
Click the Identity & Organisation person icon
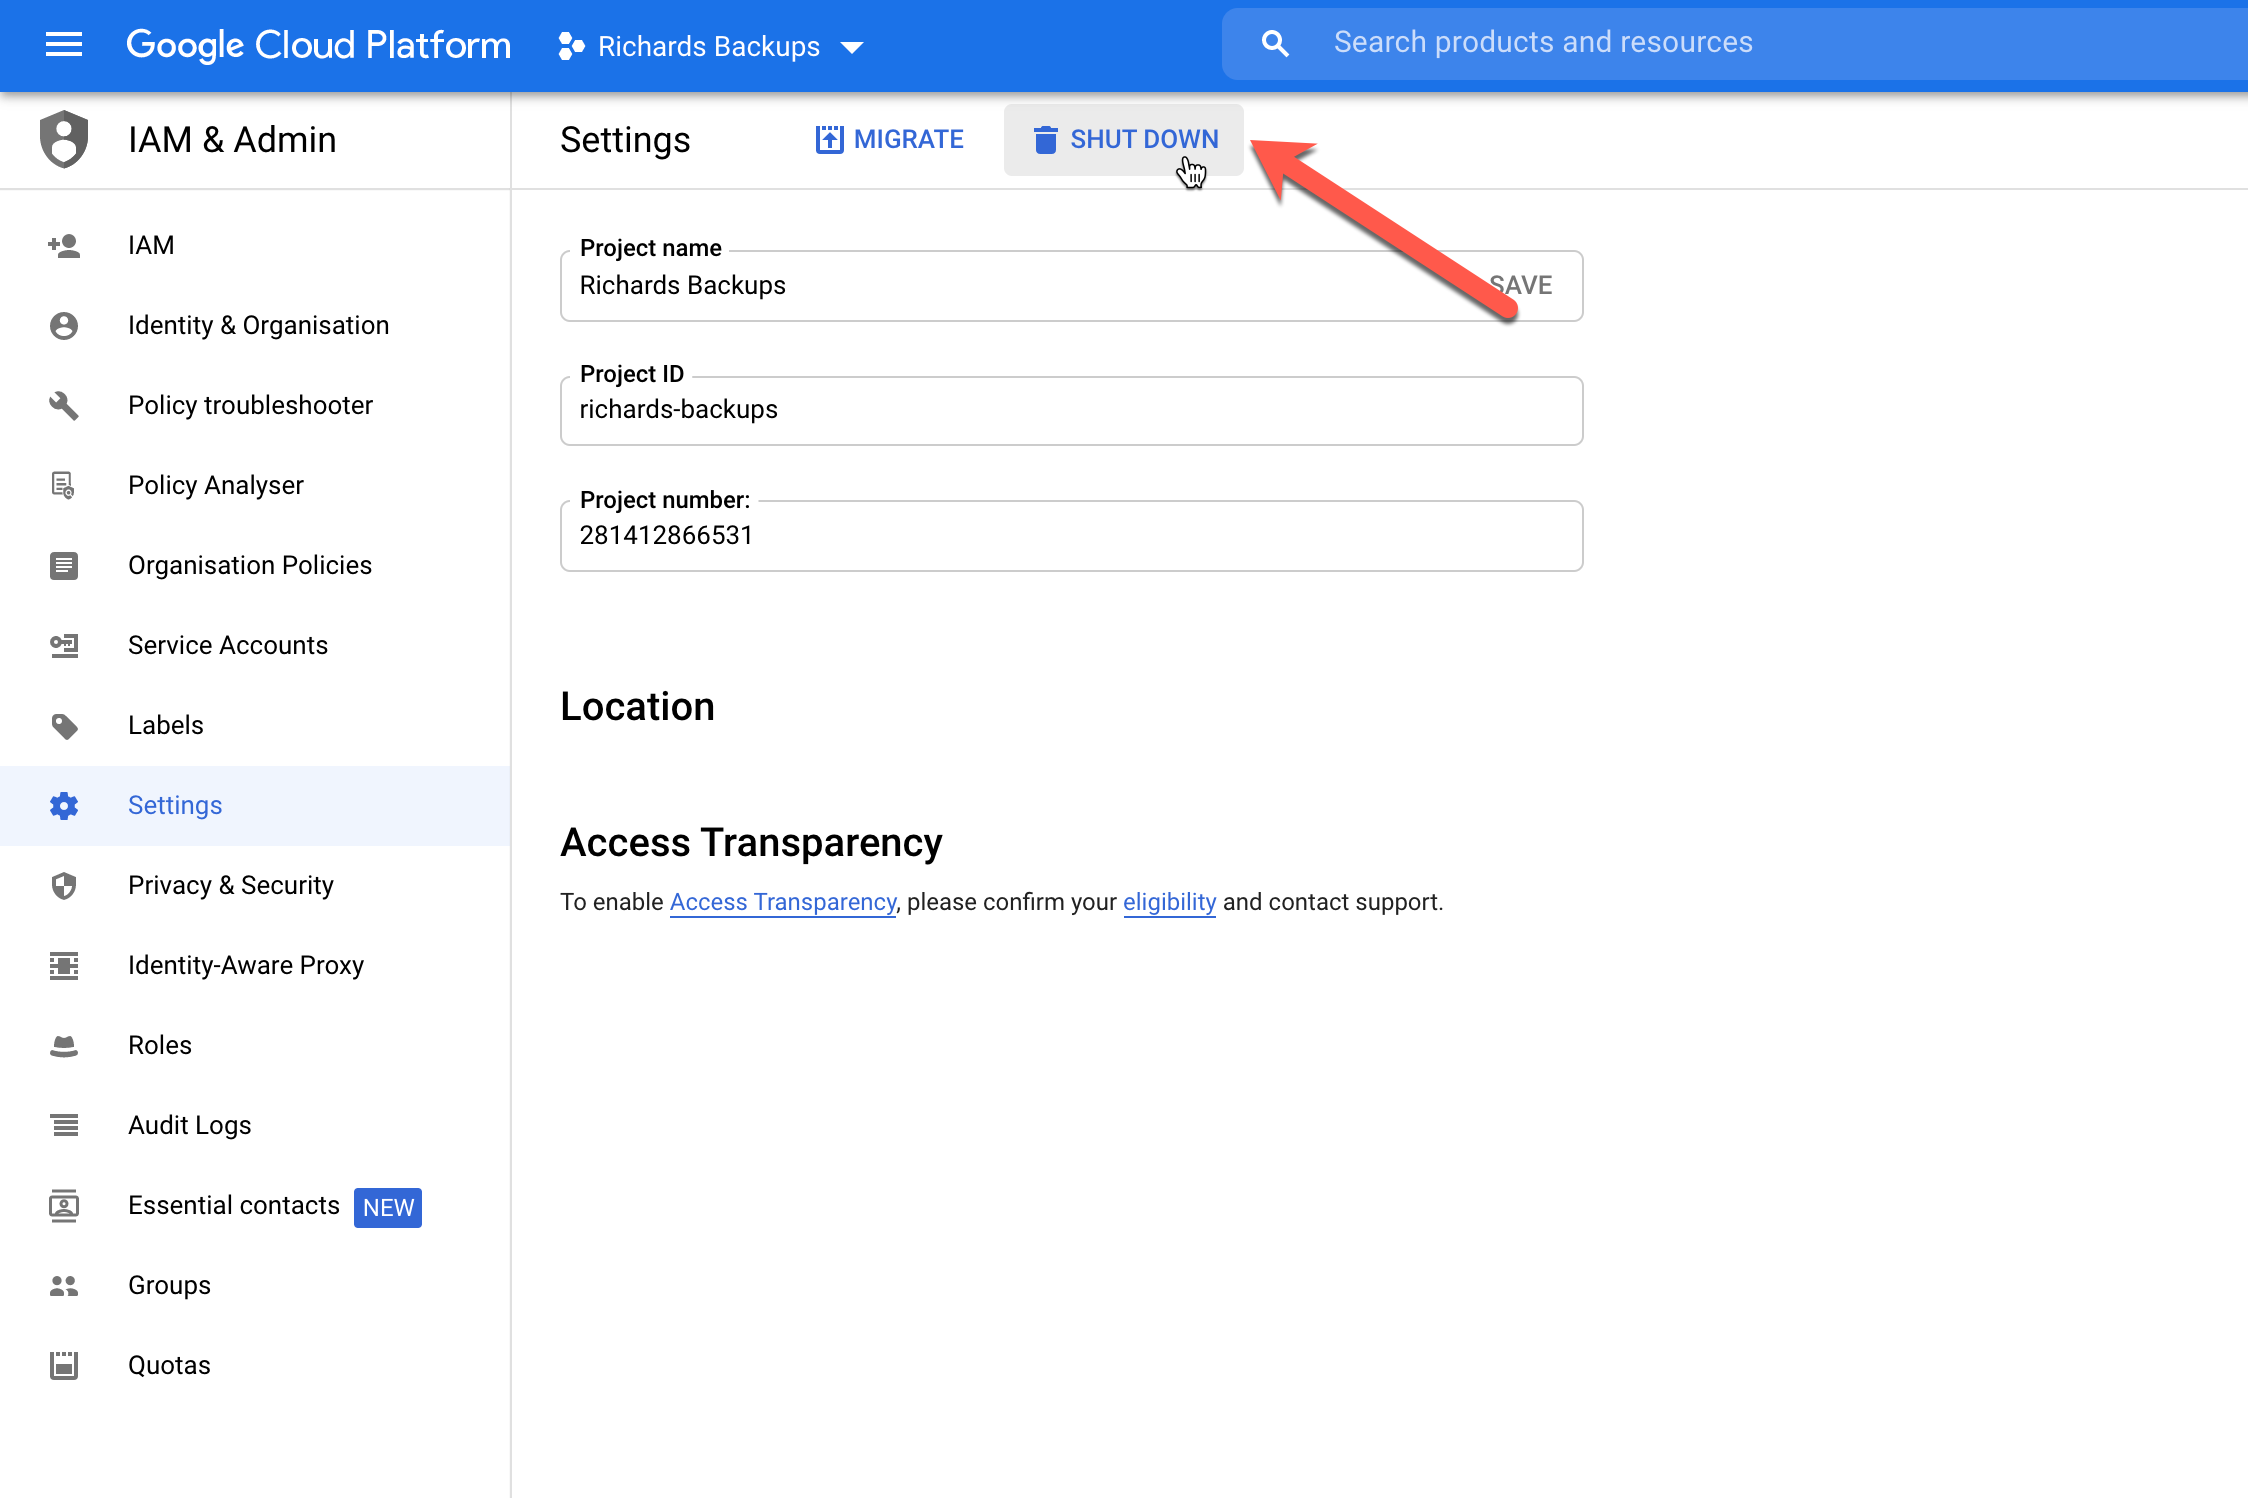[64, 325]
